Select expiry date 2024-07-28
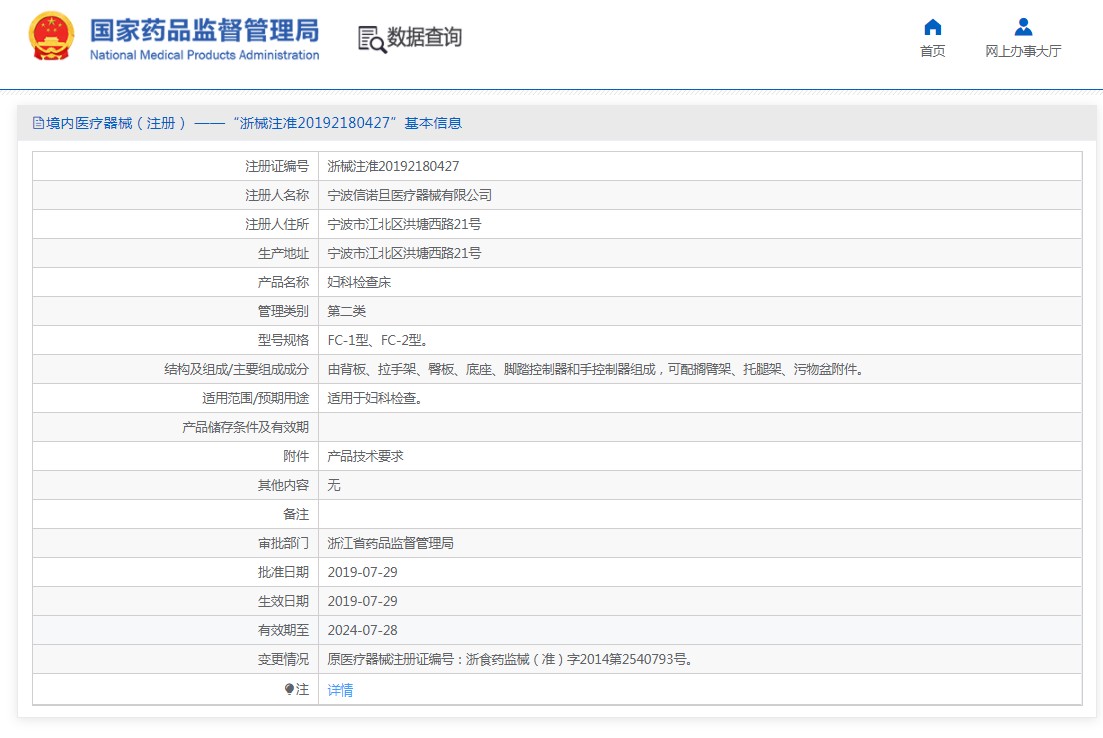 tap(362, 630)
